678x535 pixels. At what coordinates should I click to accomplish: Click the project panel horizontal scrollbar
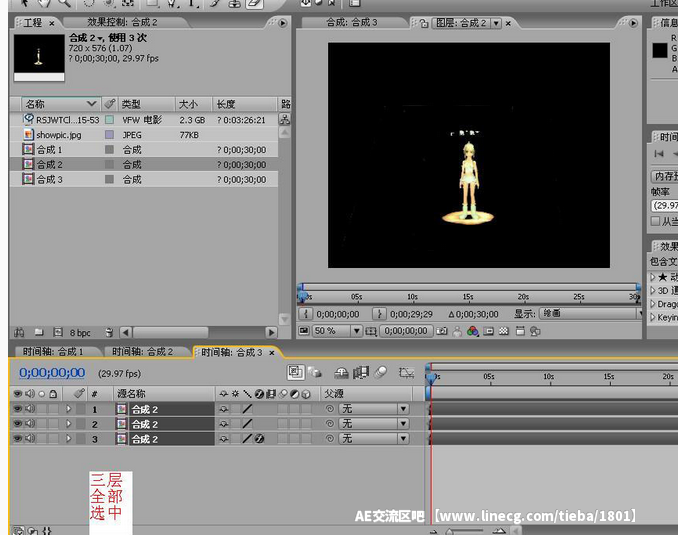170,332
